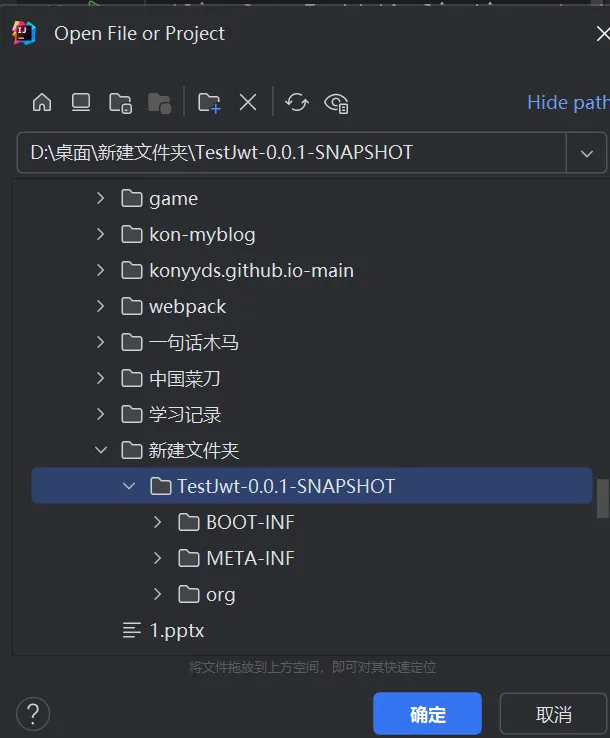The width and height of the screenshot is (610, 738).
Task: Open the path history dropdown arrow
Action: 586,153
